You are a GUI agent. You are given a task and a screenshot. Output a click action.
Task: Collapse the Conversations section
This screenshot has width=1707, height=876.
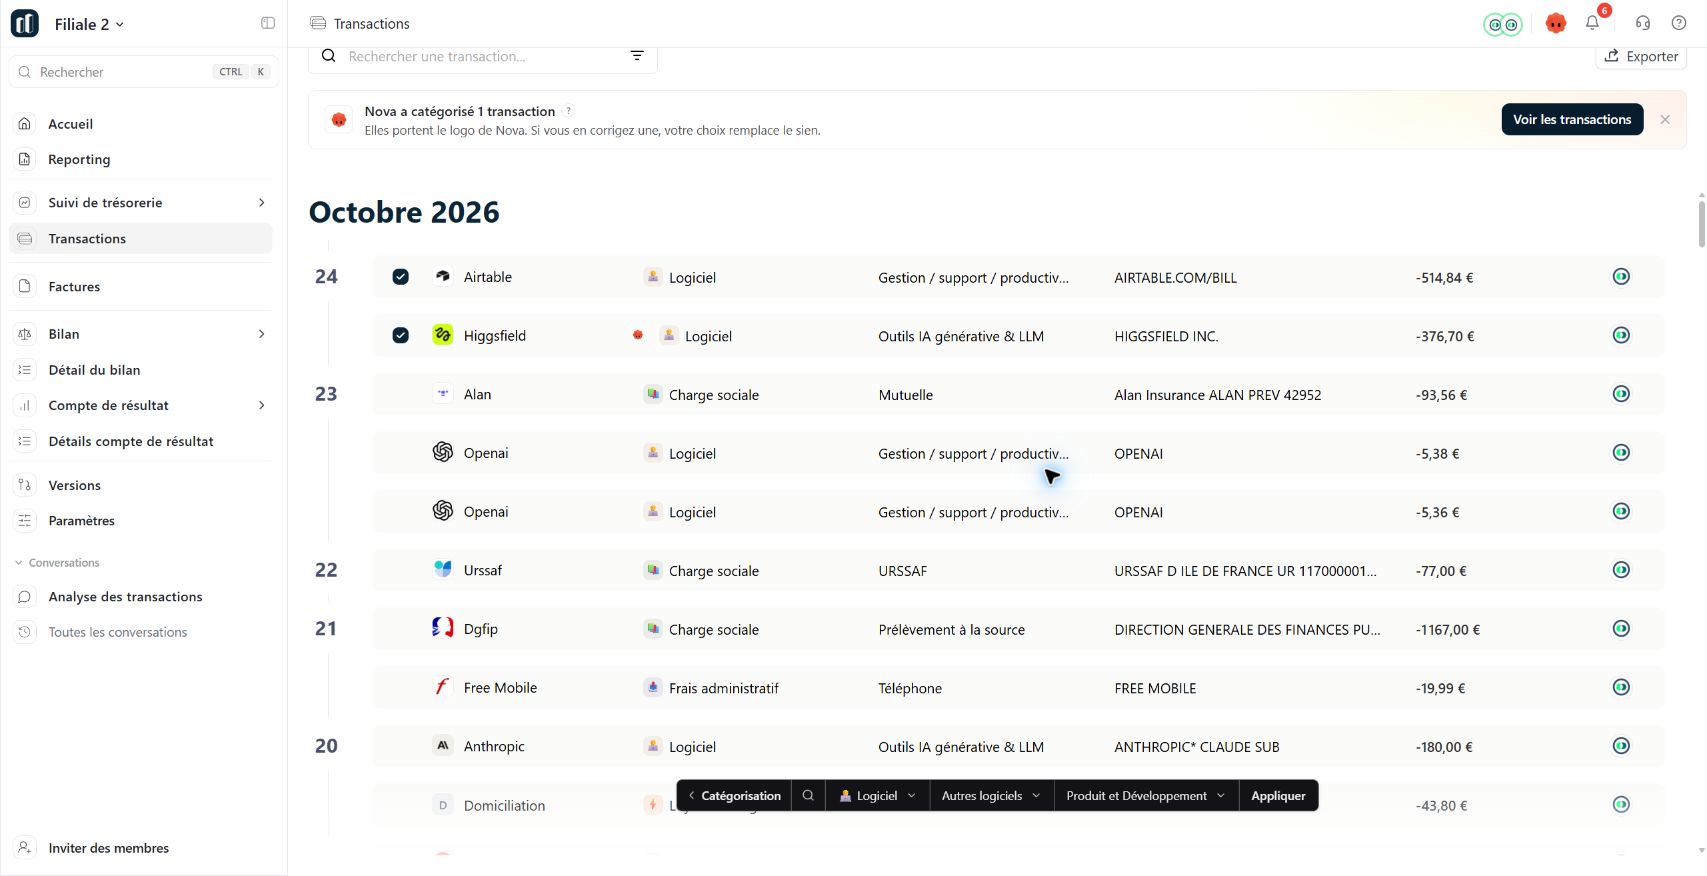pyautogui.click(x=58, y=563)
